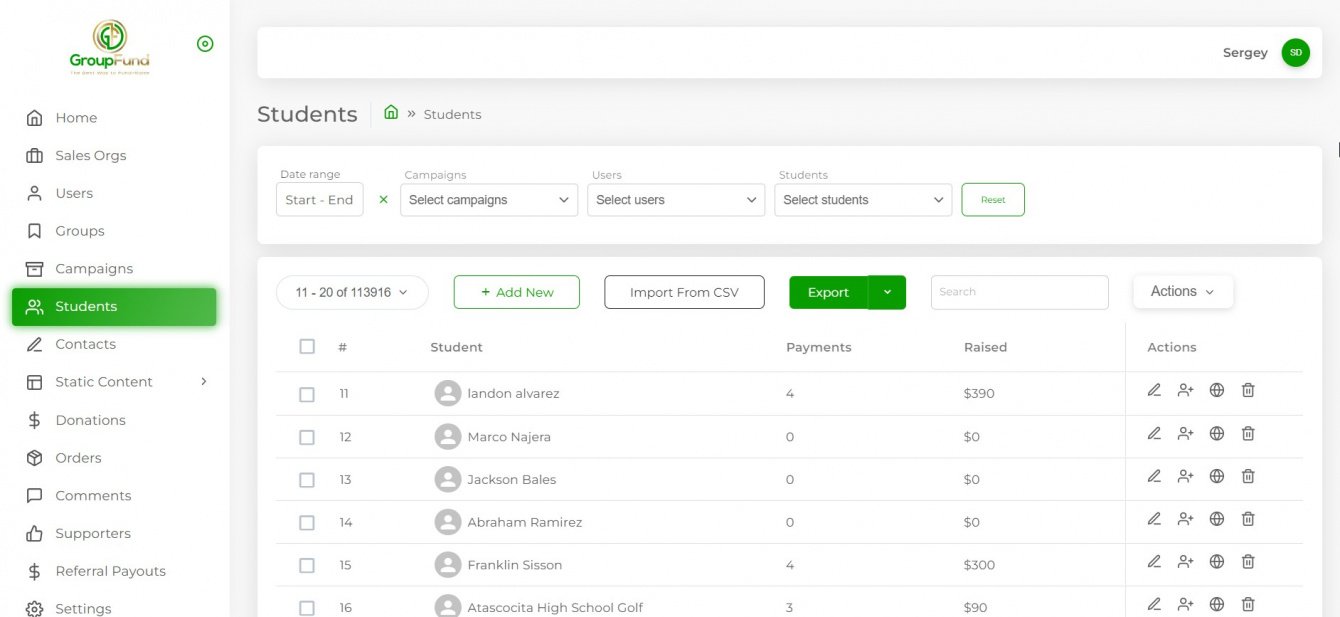Screen dimensions: 1340x617
Task: Click the Add New button
Action: click(x=516, y=292)
